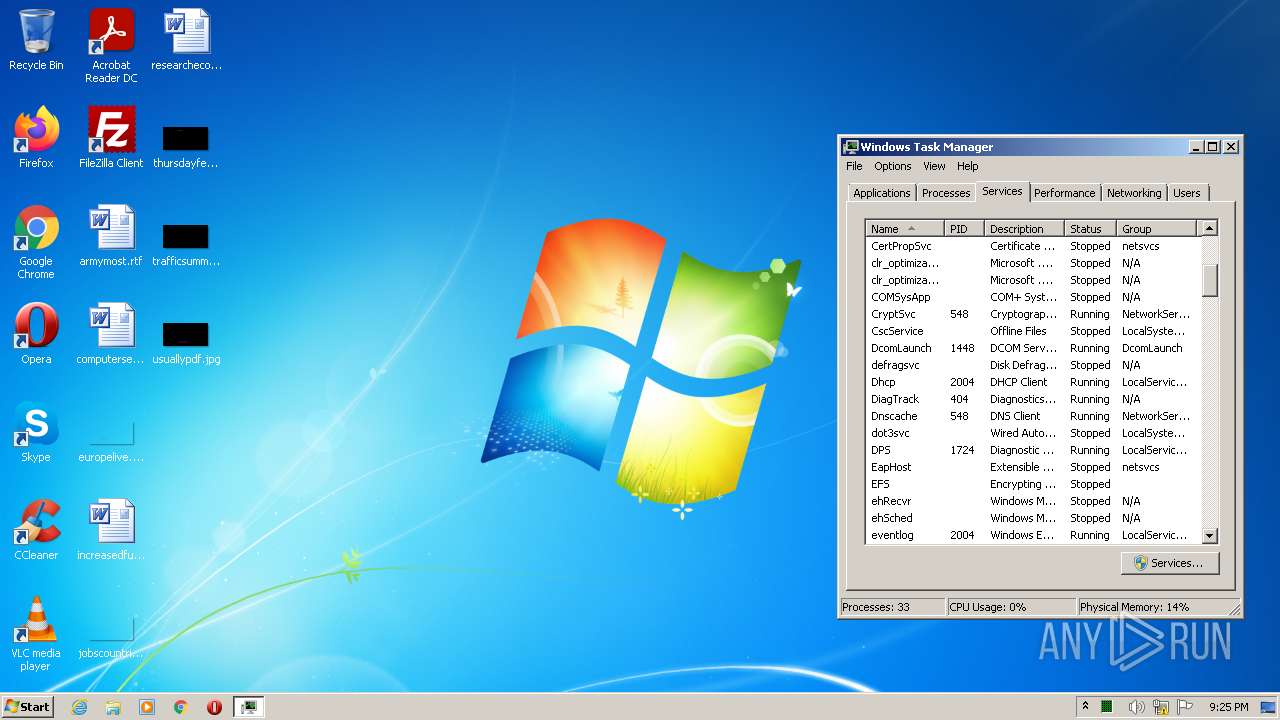Sort services by Description column header
This screenshot has width=1280, height=720.
click(x=1024, y=229)
